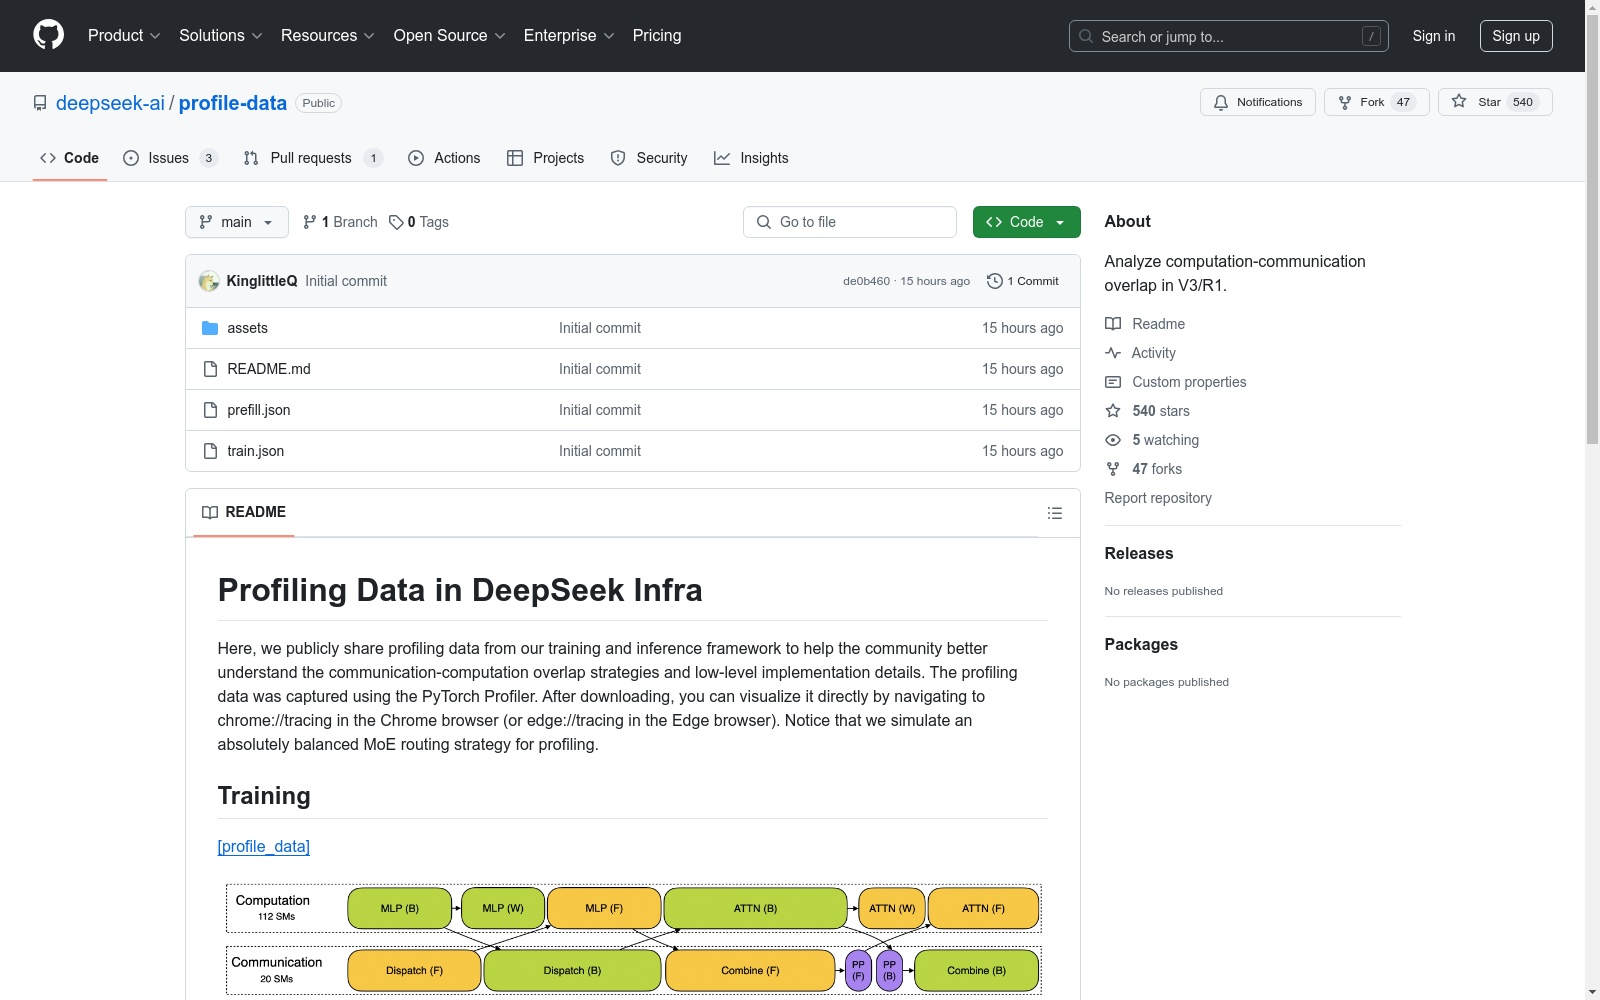Click the Readme book icon in About

pos(1113,324)
